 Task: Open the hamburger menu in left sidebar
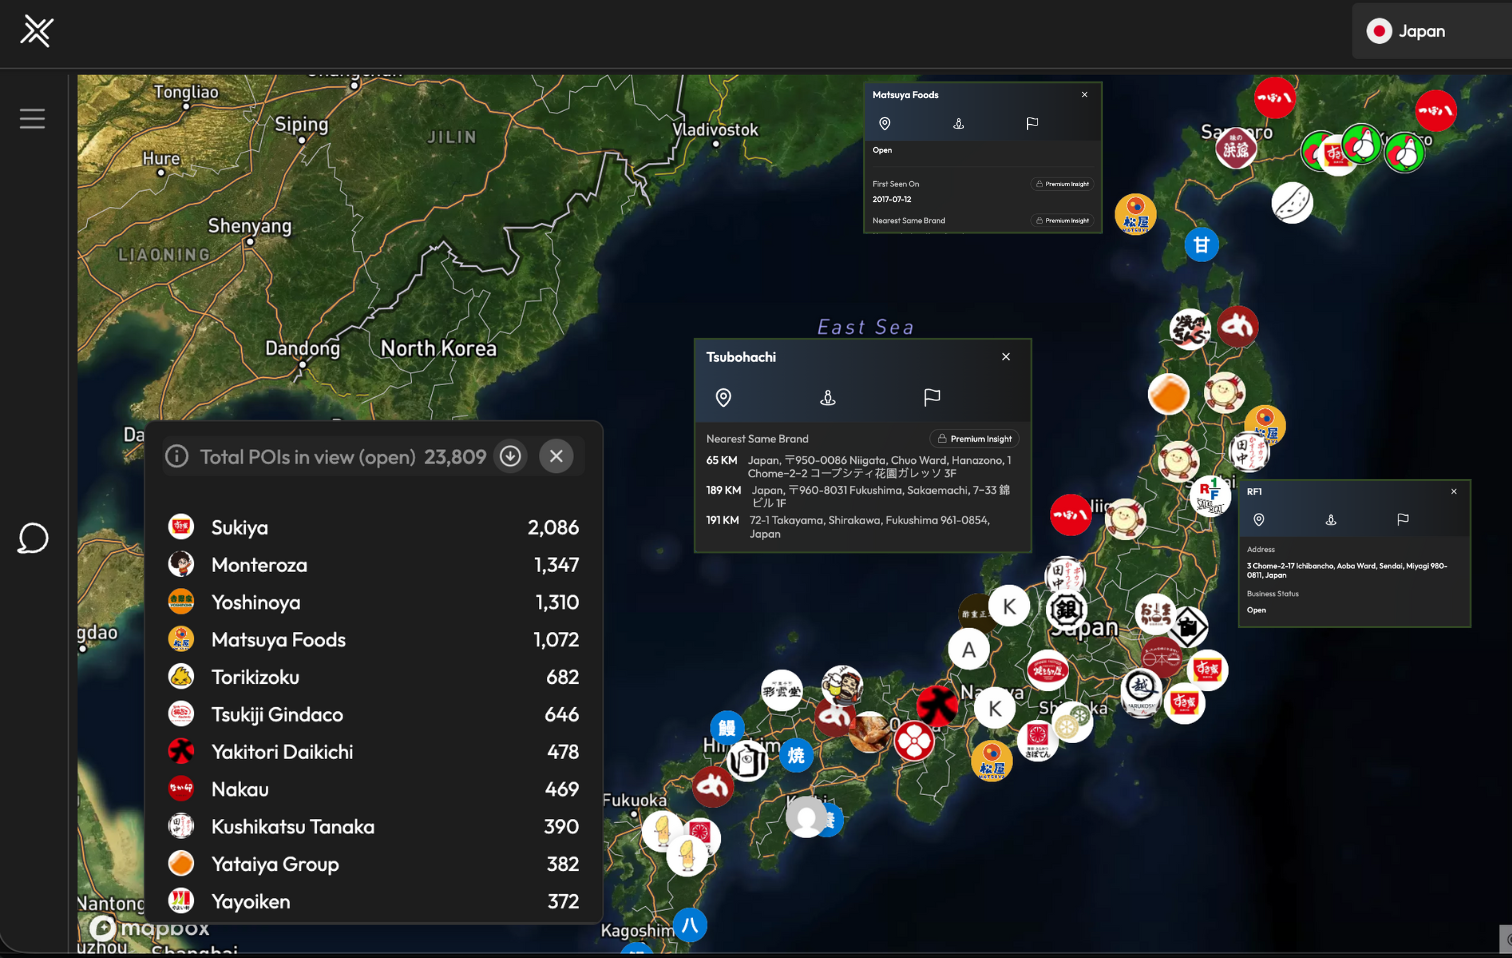point(32,119)
